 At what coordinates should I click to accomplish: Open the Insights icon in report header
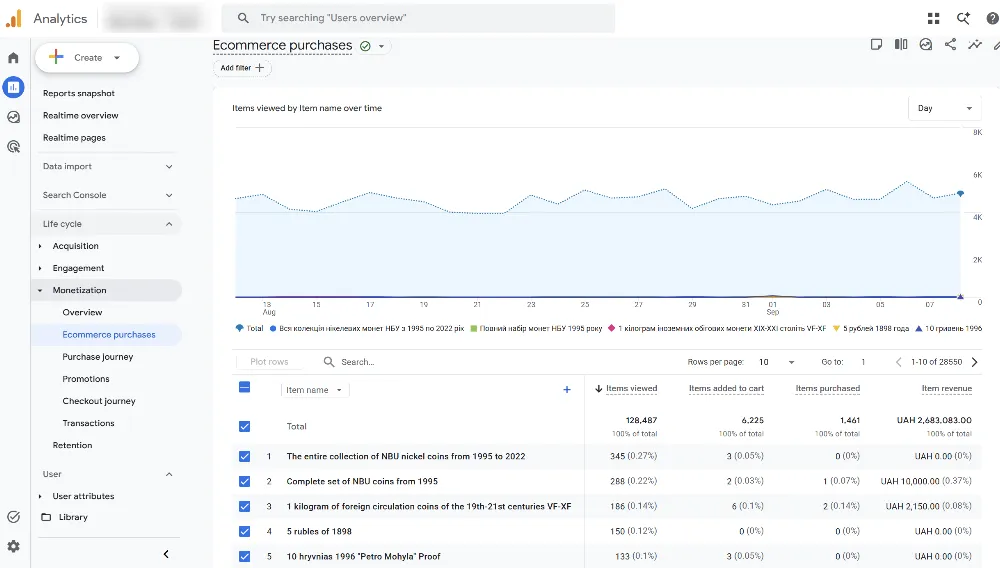(x=975, y=44)
